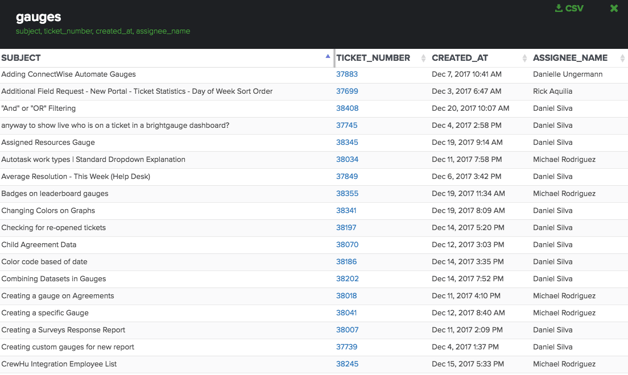
Task: Open ticket number 38186
Action: point(346,262)
